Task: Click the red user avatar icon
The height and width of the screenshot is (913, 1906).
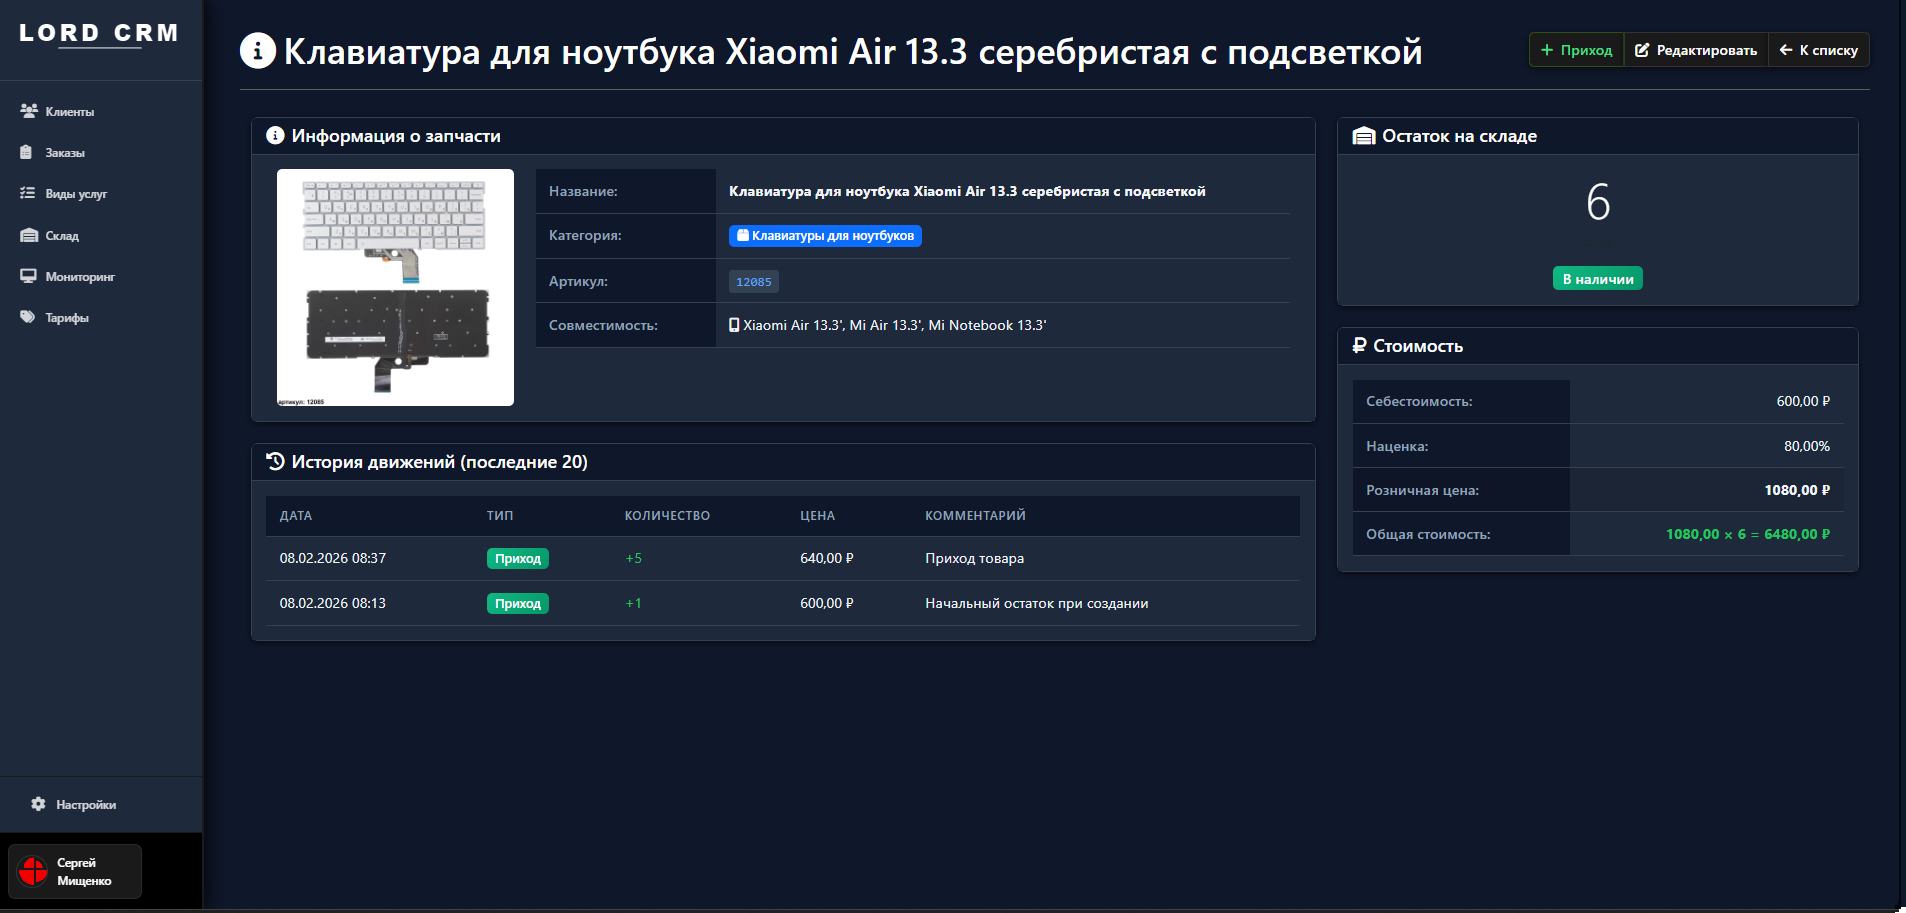Action: coord(33,871)
